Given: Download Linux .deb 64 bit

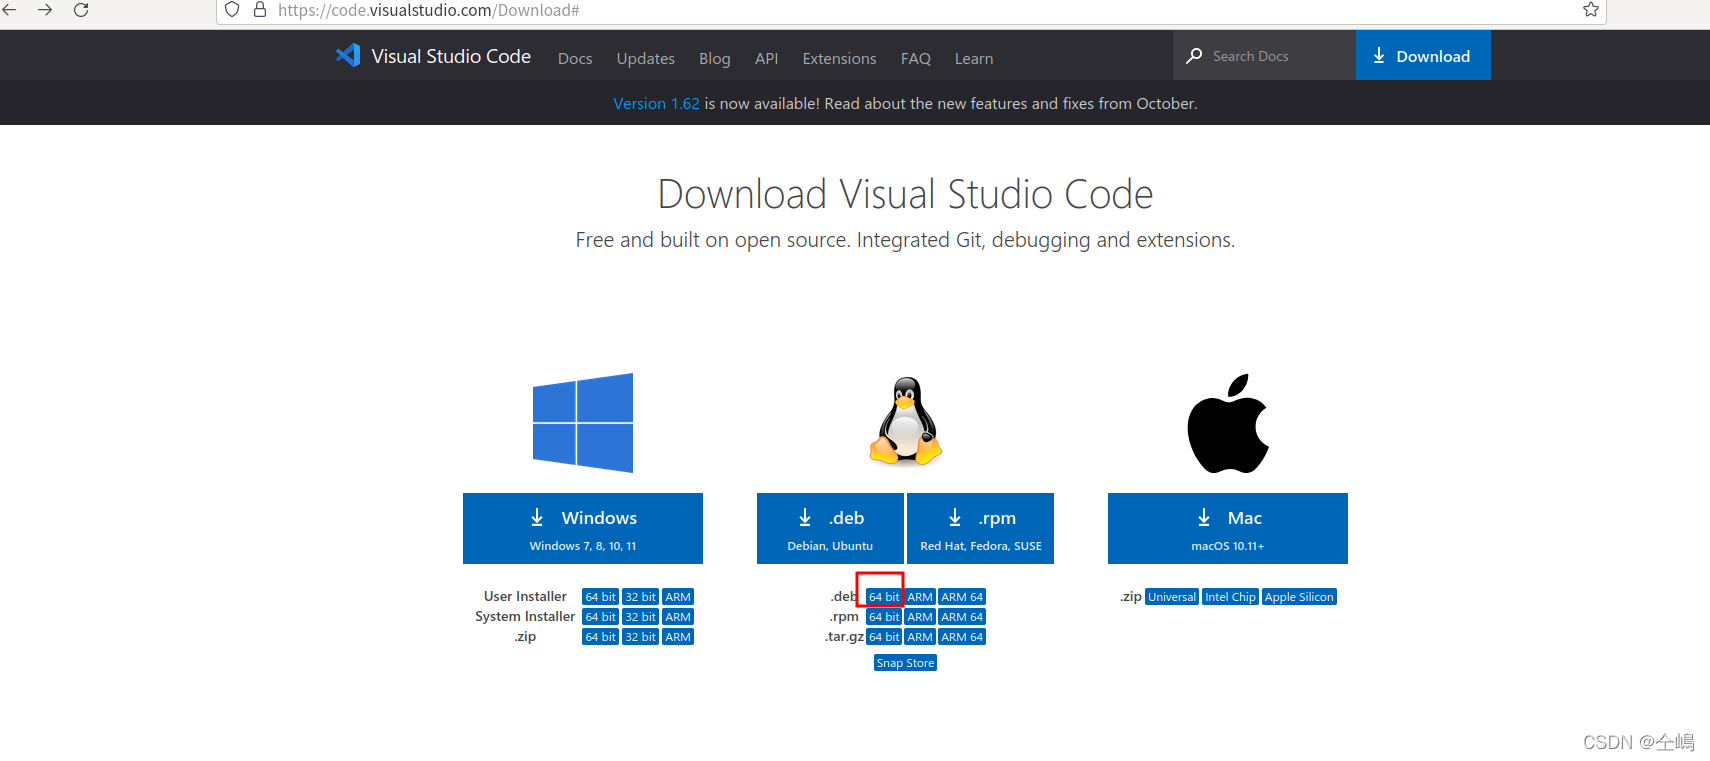Looking at the screenshot, I should click(x=884, y=597).
